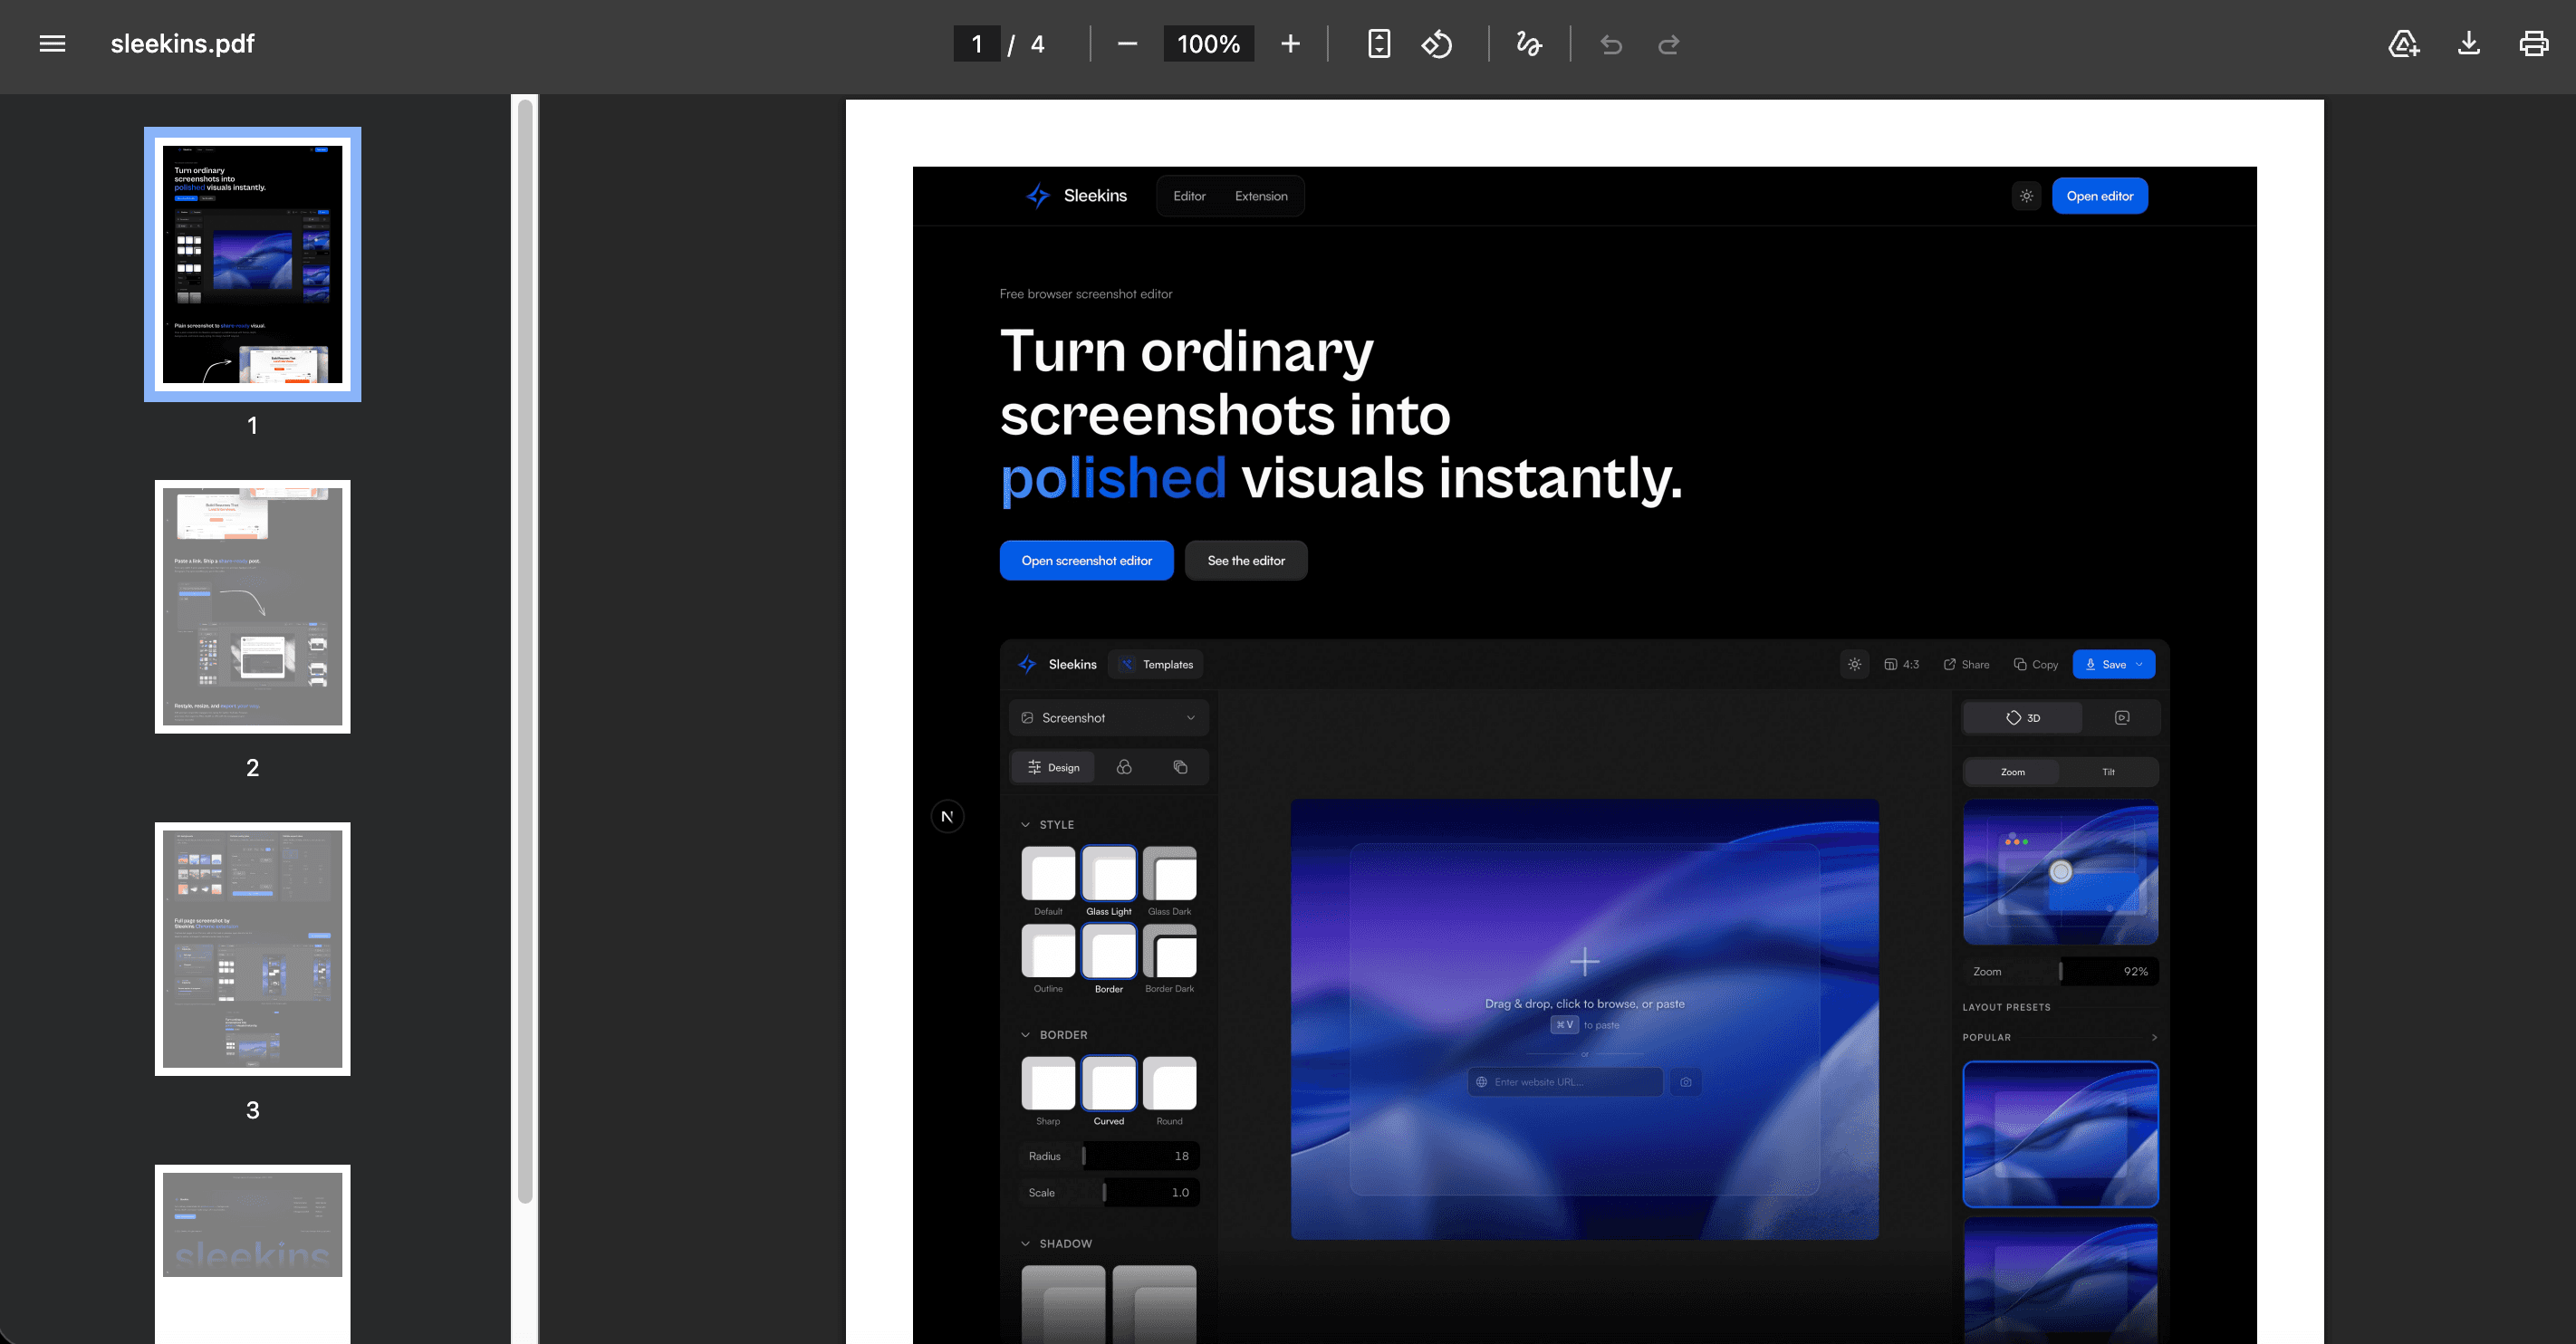The height and width of the screenshot is (1344, 2576).
Task: Click the blue Open editor button
Action: pos(2100,196)
